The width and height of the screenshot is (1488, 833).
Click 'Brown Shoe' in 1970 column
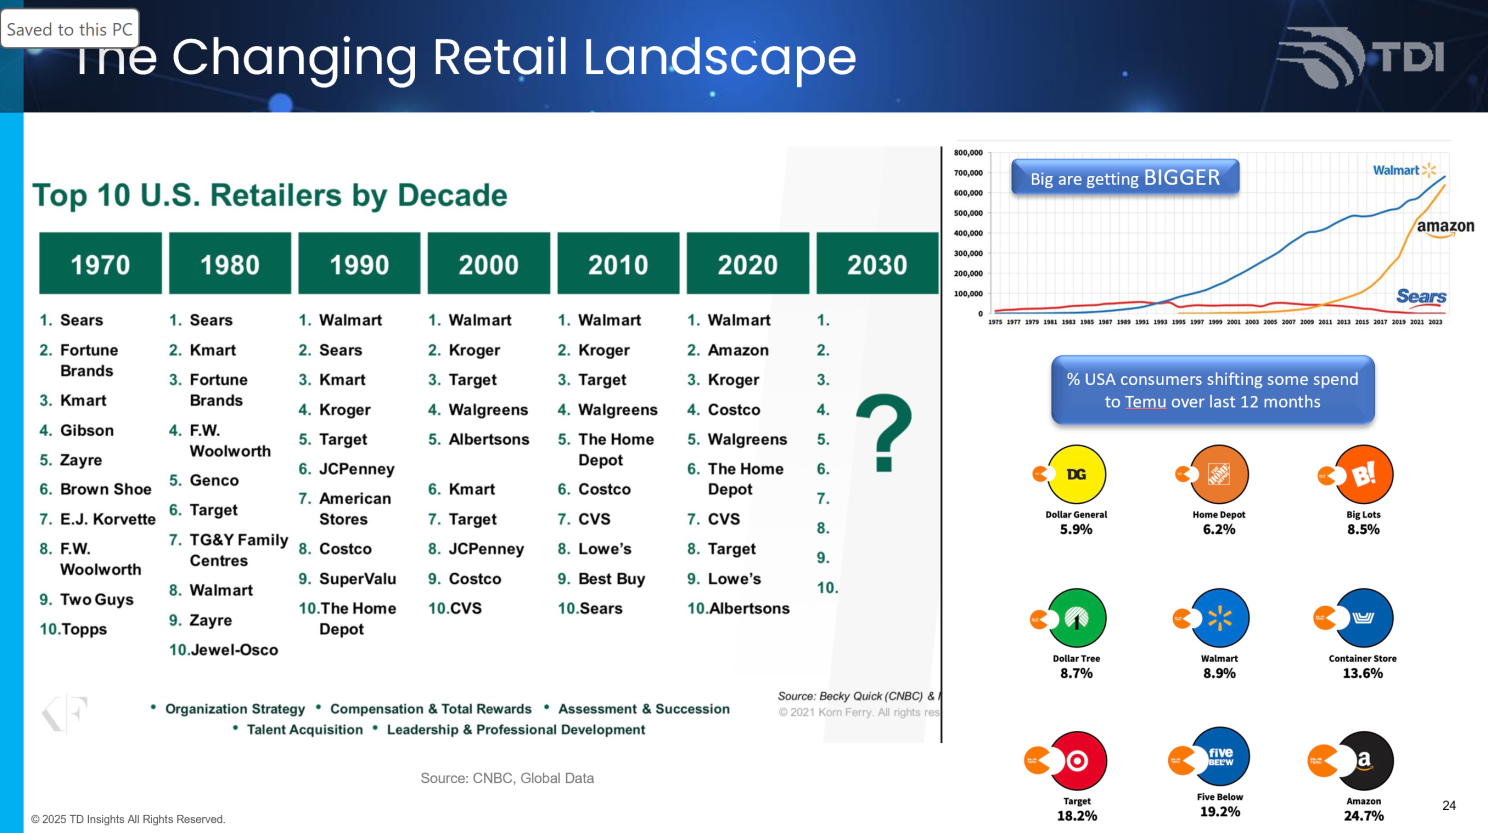pyautogui.click(x=106, y=489)
